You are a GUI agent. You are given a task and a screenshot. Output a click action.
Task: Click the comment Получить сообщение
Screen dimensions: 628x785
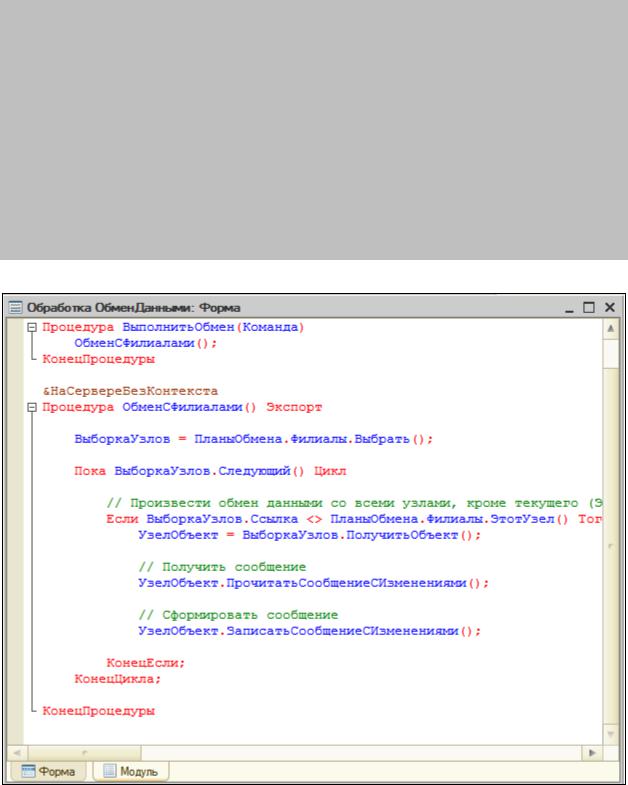(222, 567)
